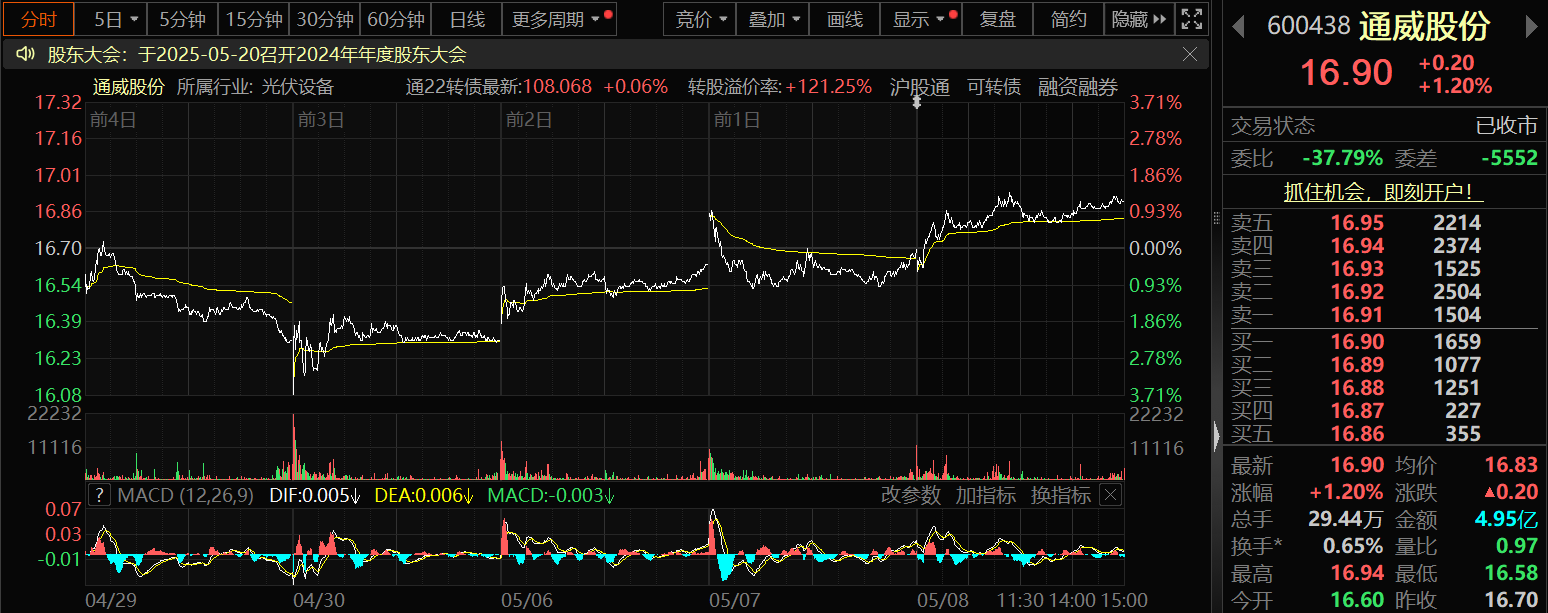Click the 委比 value -37.79%
The image size is (1548, 613).
[1342, 158]
